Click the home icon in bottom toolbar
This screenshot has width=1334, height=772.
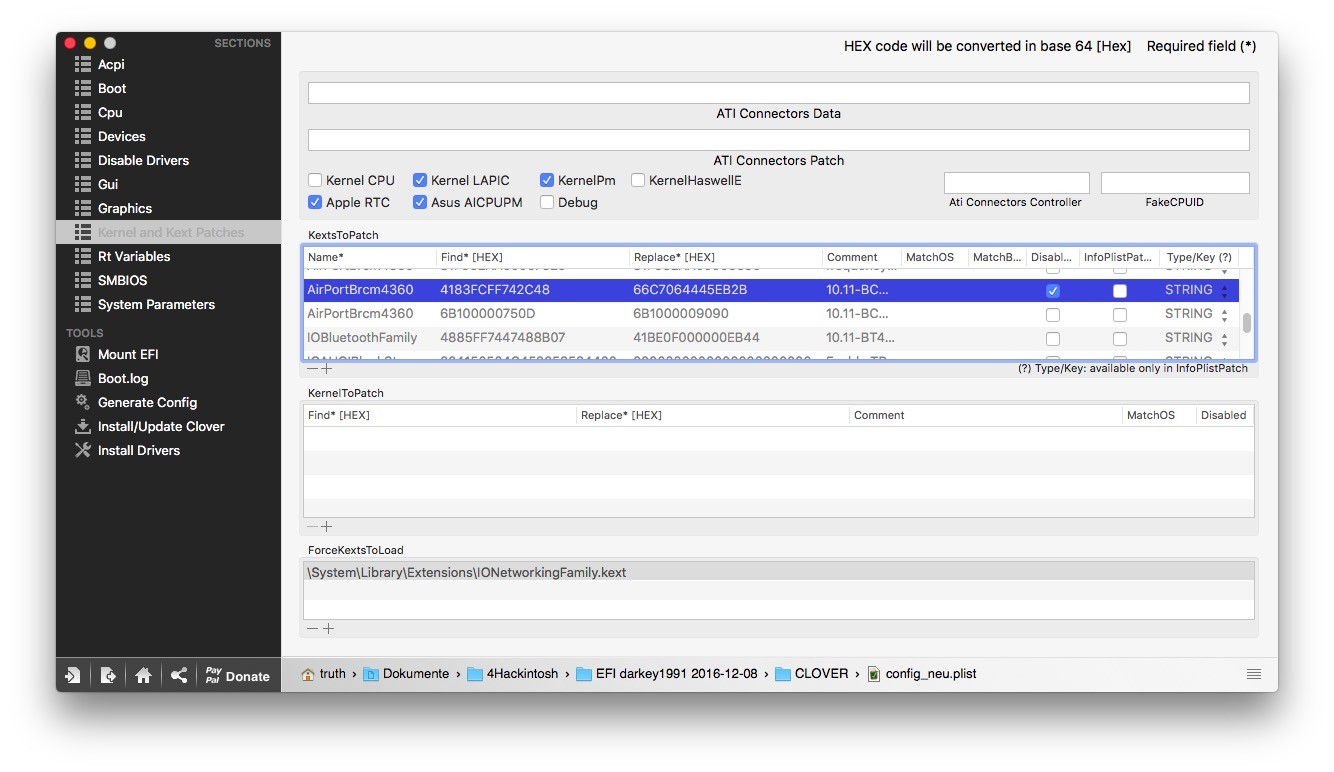point(143,675)
